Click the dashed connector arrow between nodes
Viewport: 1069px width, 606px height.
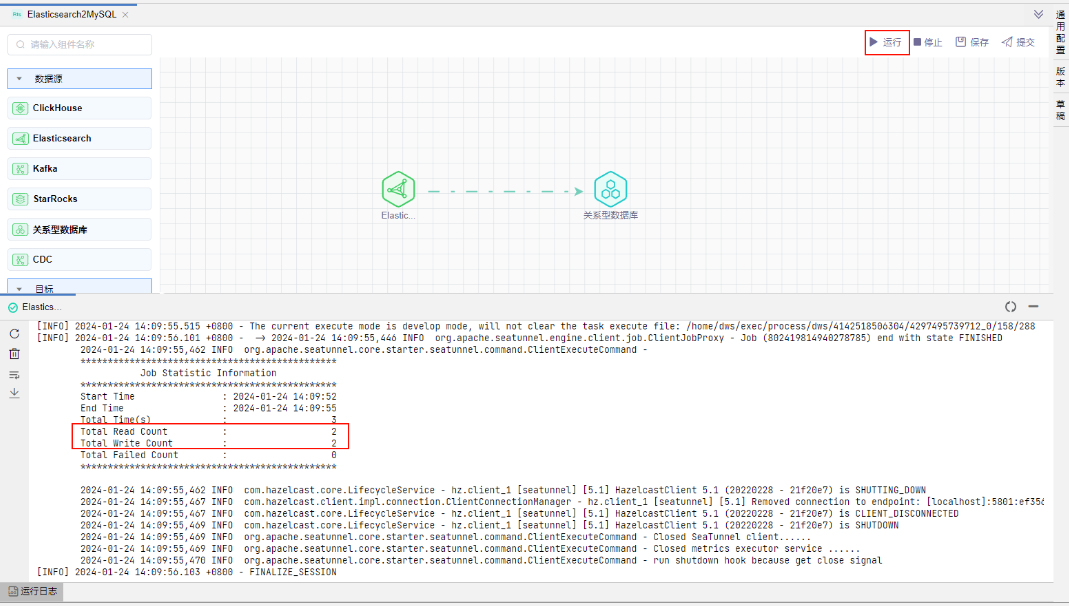pyautogui.click(x=505, y=192)
